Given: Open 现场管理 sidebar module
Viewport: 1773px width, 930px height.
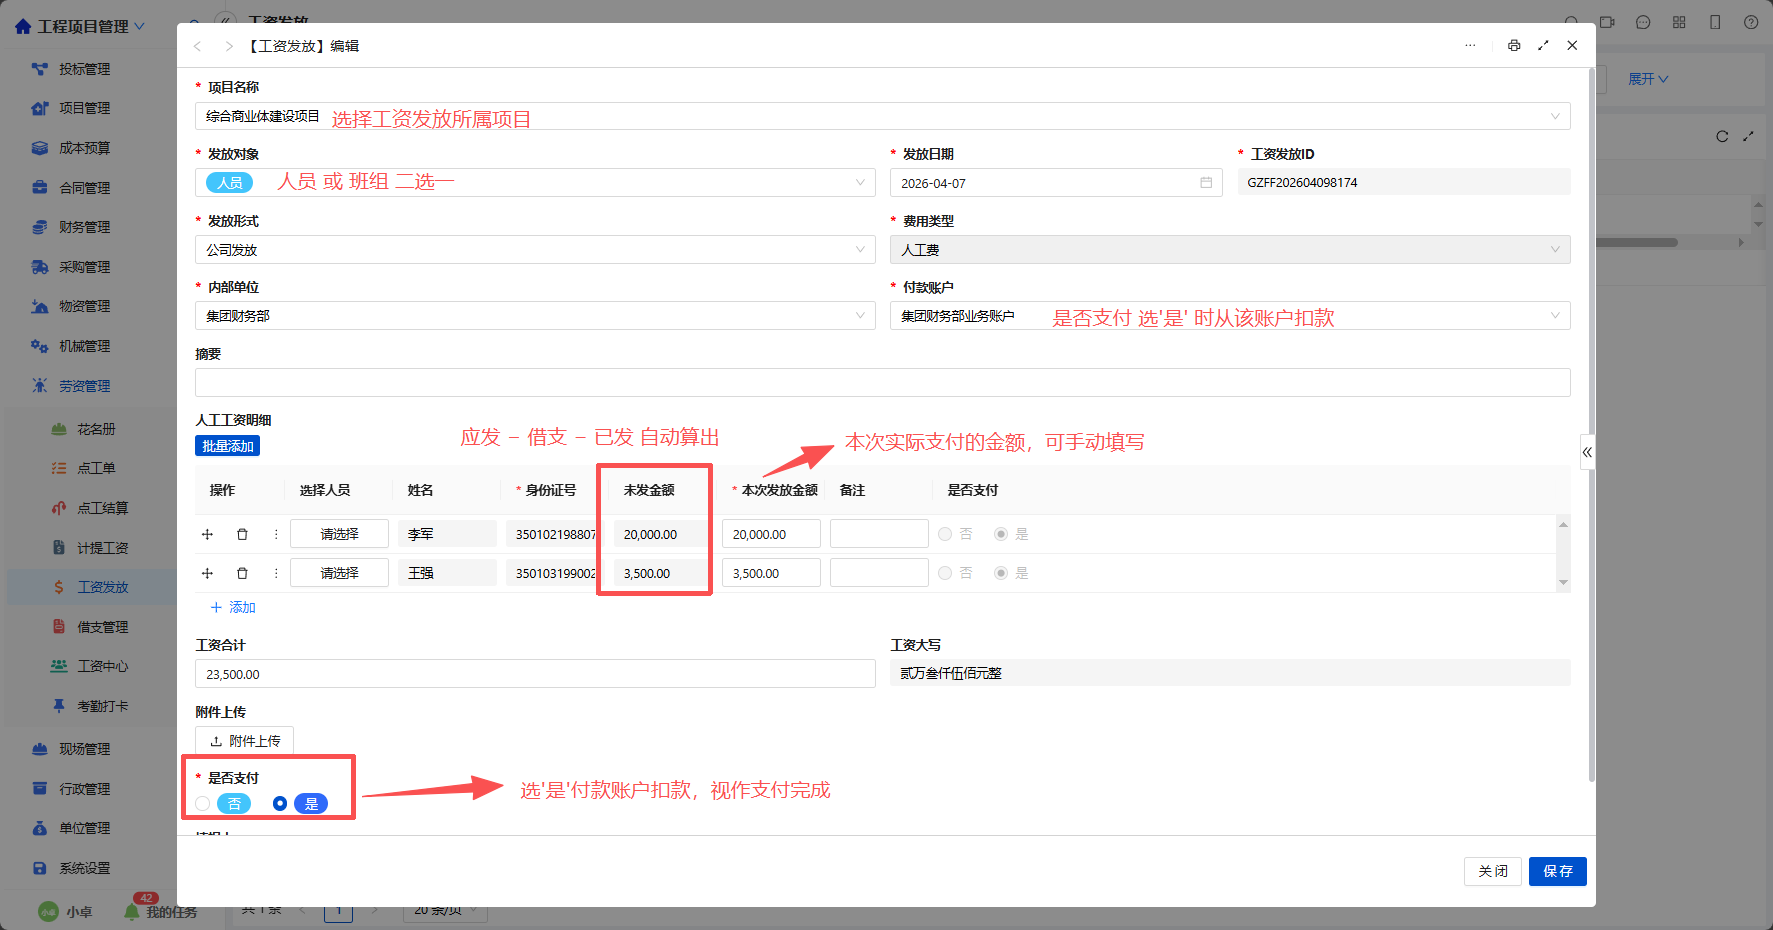Looking at the screenshot, I should pos(84,749).
